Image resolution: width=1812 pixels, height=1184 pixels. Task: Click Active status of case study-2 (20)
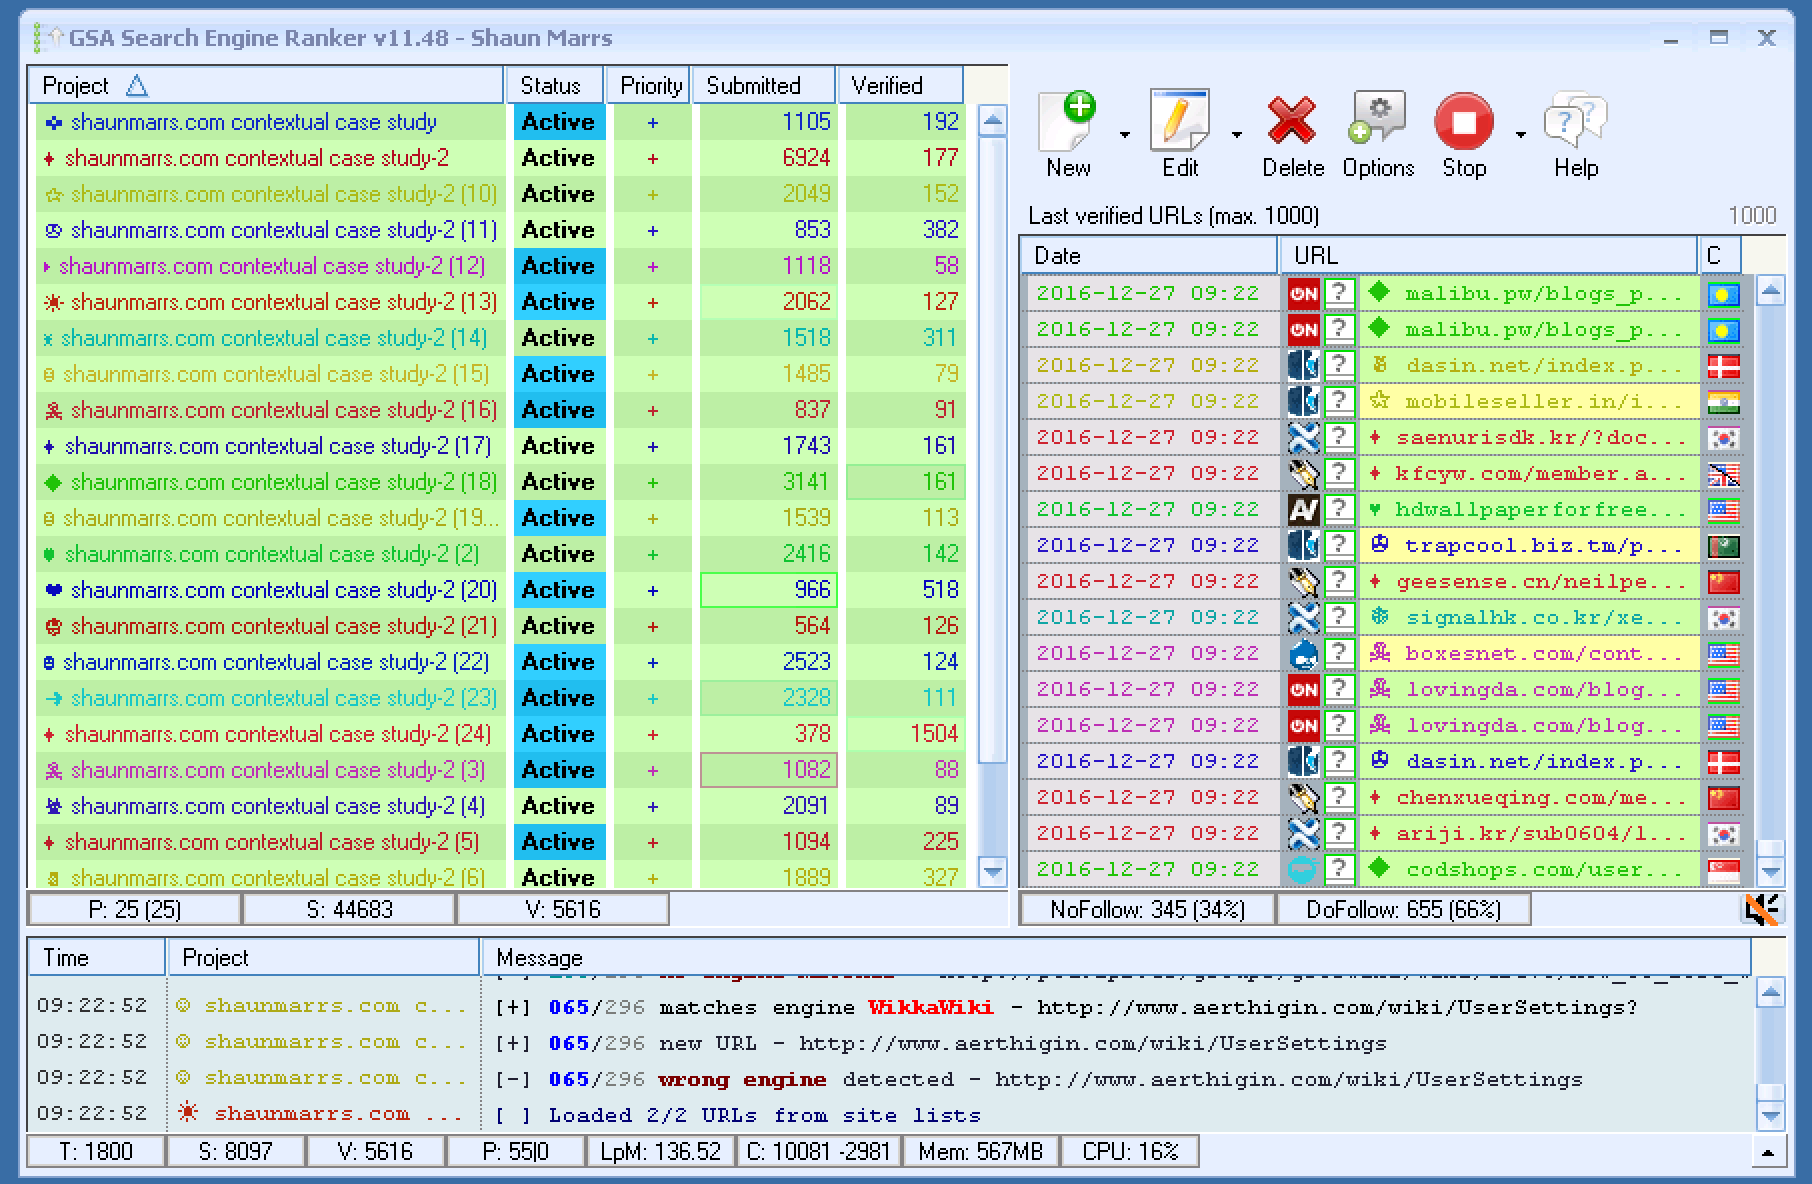coord(558,590)
